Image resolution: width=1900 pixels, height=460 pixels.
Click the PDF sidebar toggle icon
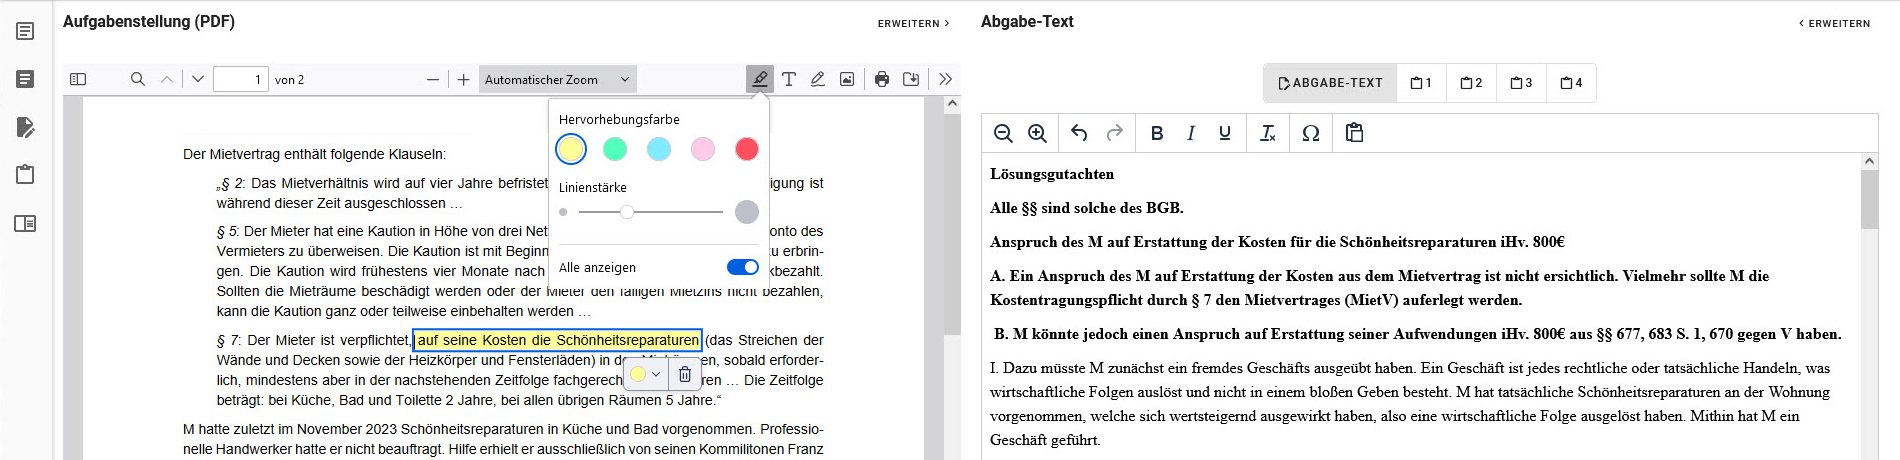[78, 80]
